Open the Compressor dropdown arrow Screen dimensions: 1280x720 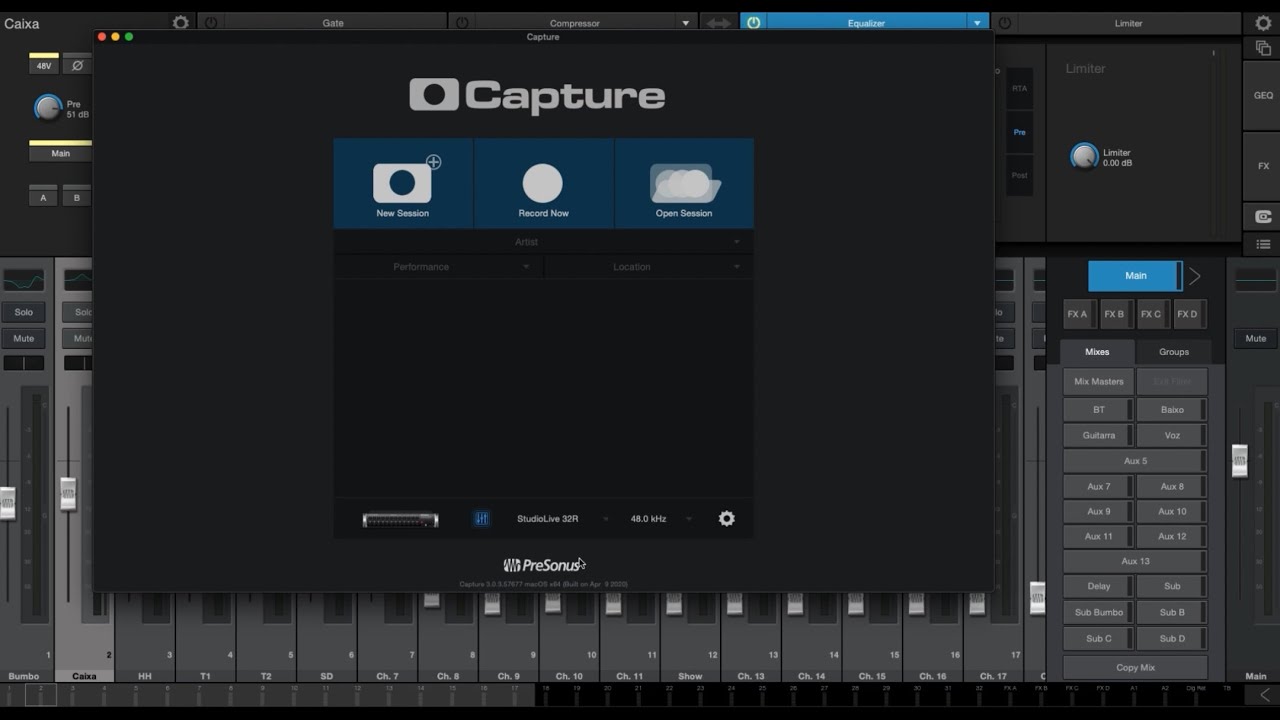(686, 23)
